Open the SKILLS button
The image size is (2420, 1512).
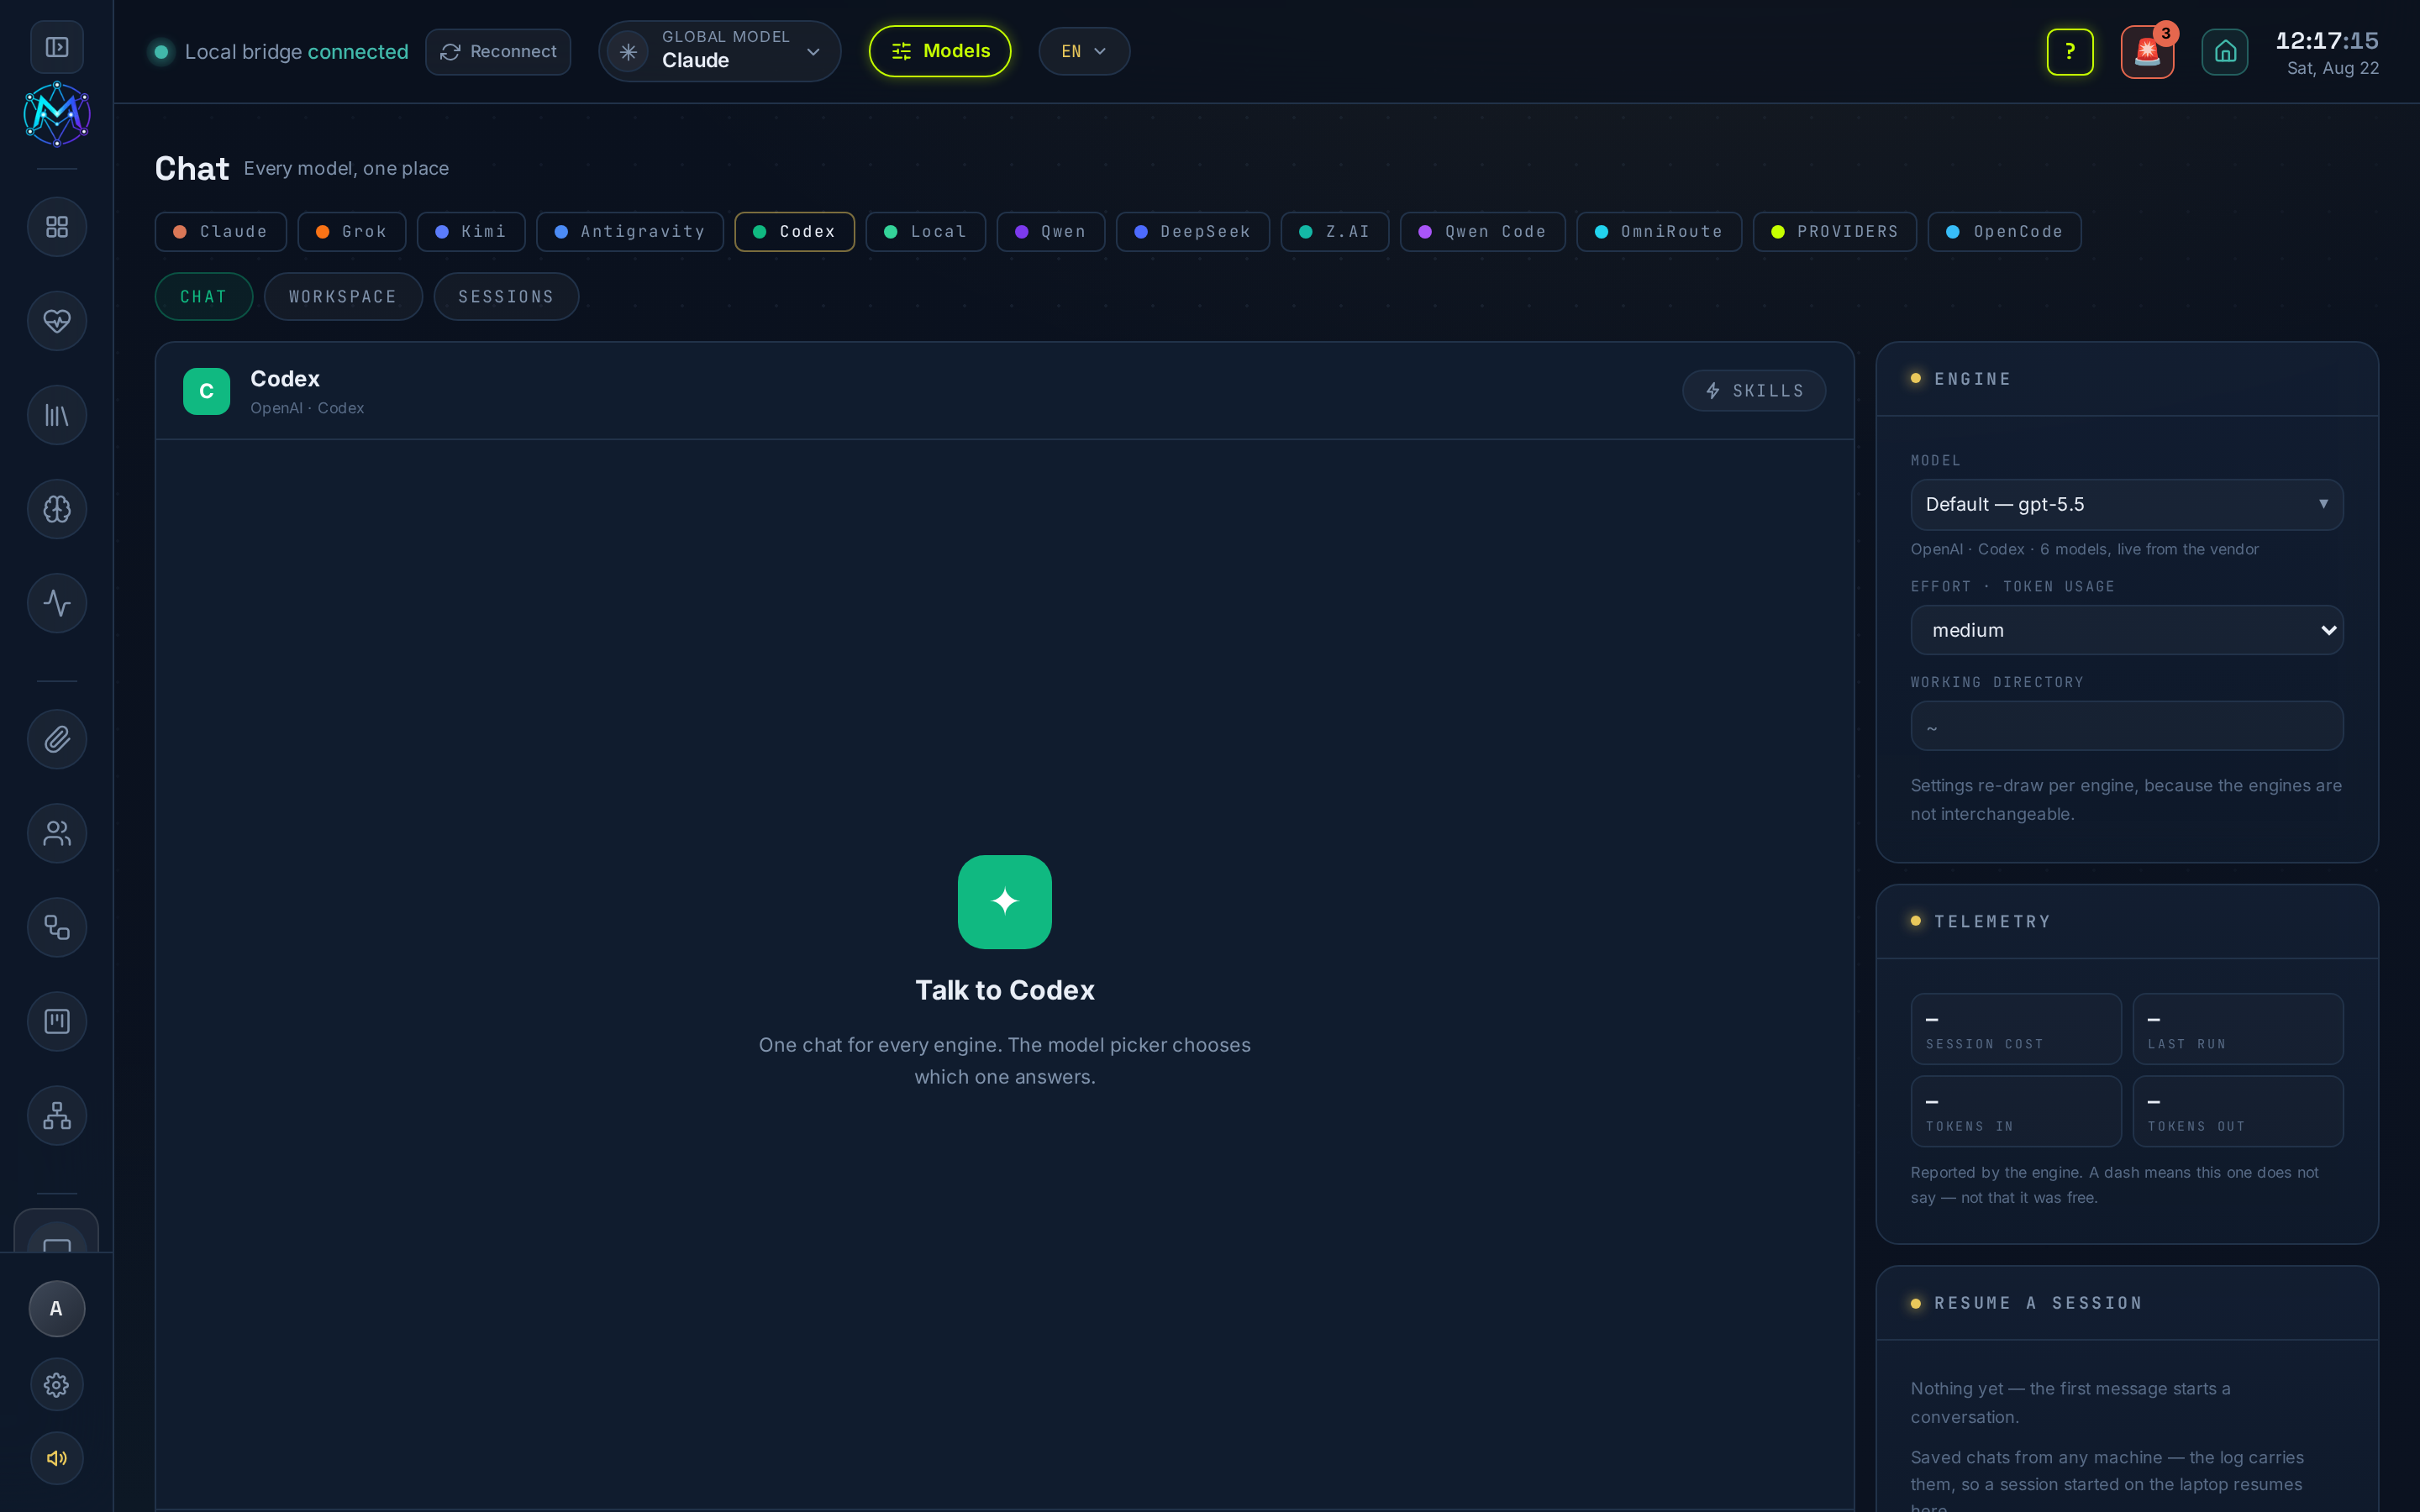tap(1754, 391)
